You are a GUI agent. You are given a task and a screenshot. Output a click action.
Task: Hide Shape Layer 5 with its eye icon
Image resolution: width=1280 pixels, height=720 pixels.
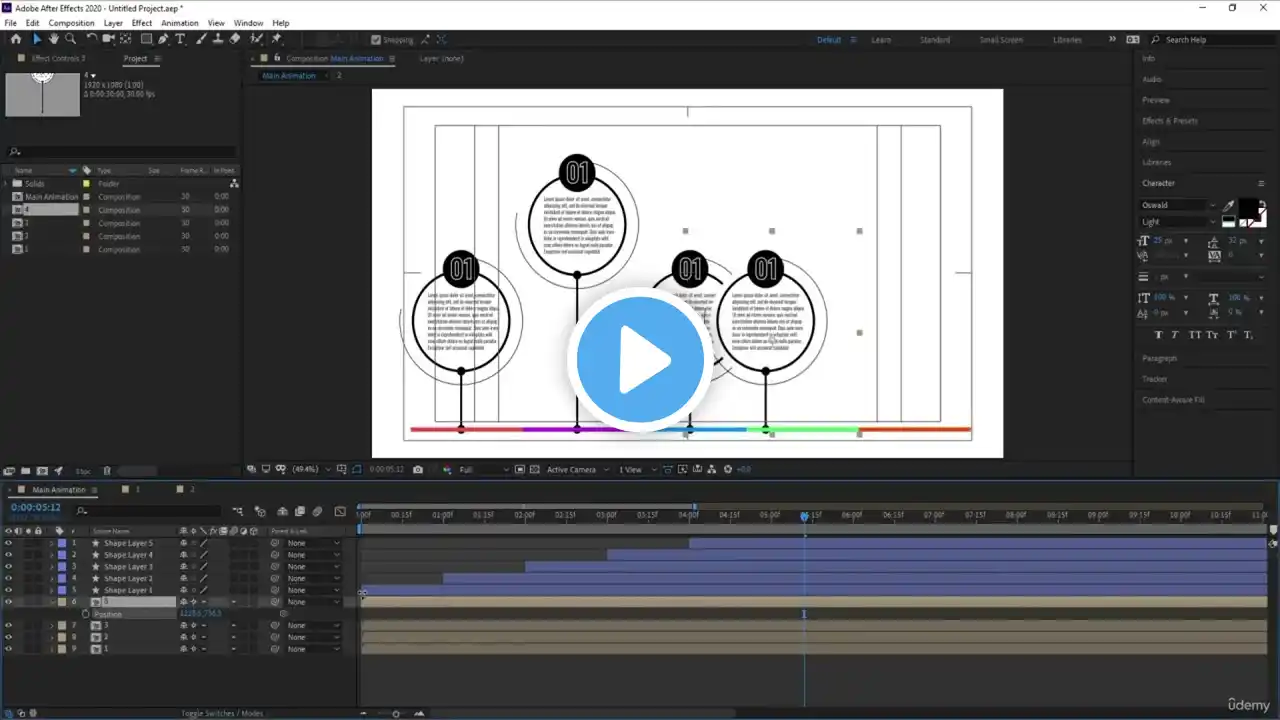click(9, 543)
